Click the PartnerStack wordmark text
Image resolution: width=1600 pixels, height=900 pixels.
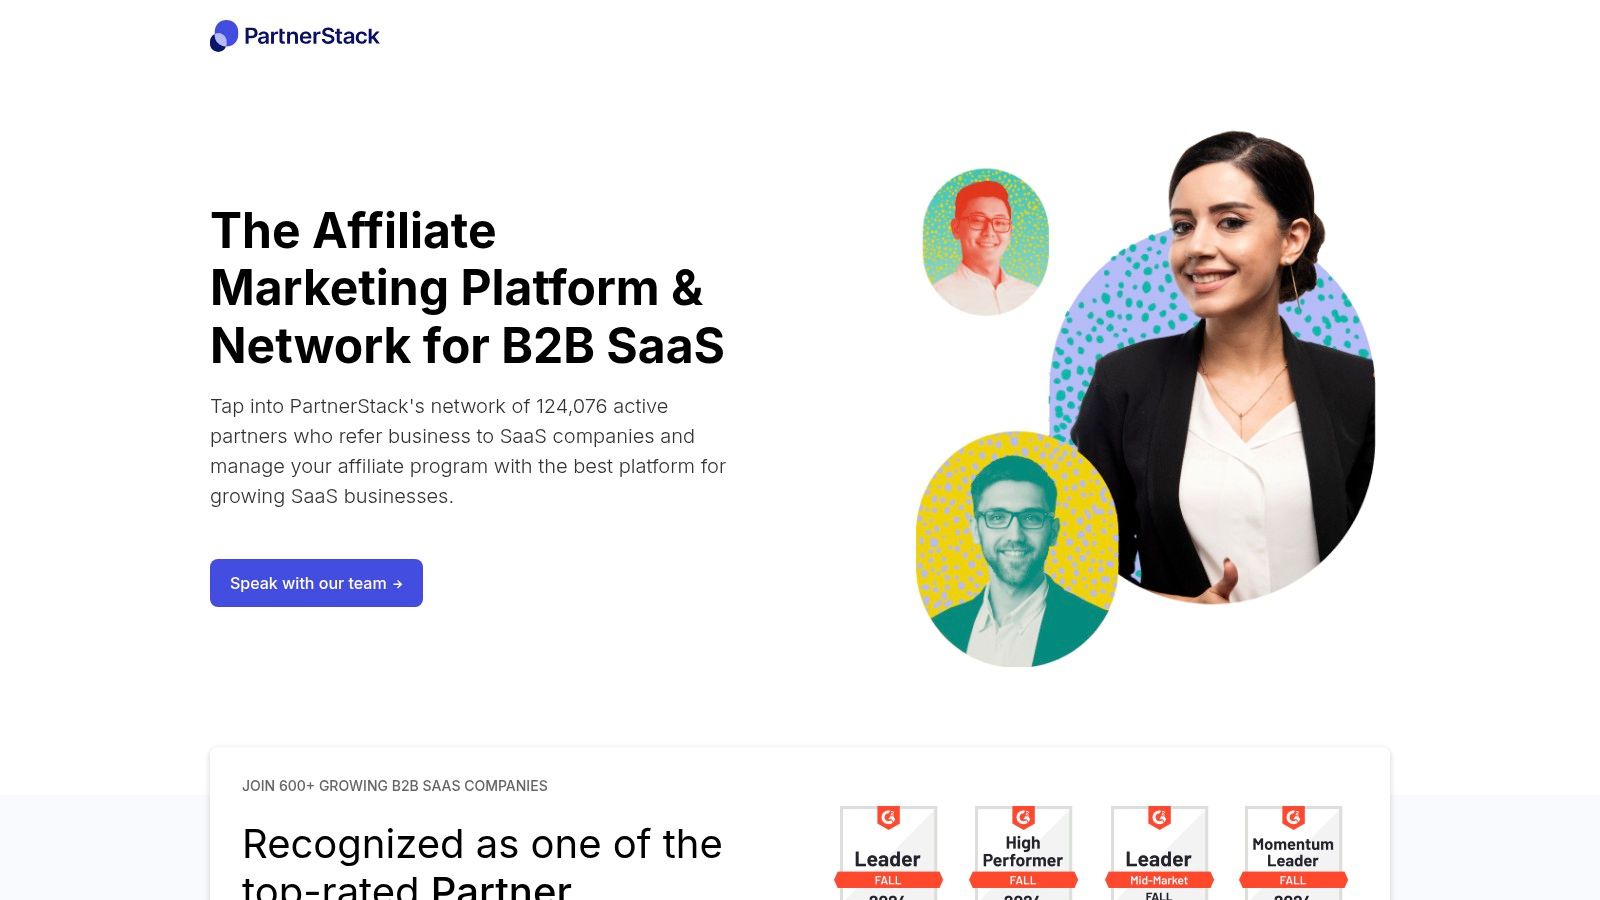coord(311,36)
